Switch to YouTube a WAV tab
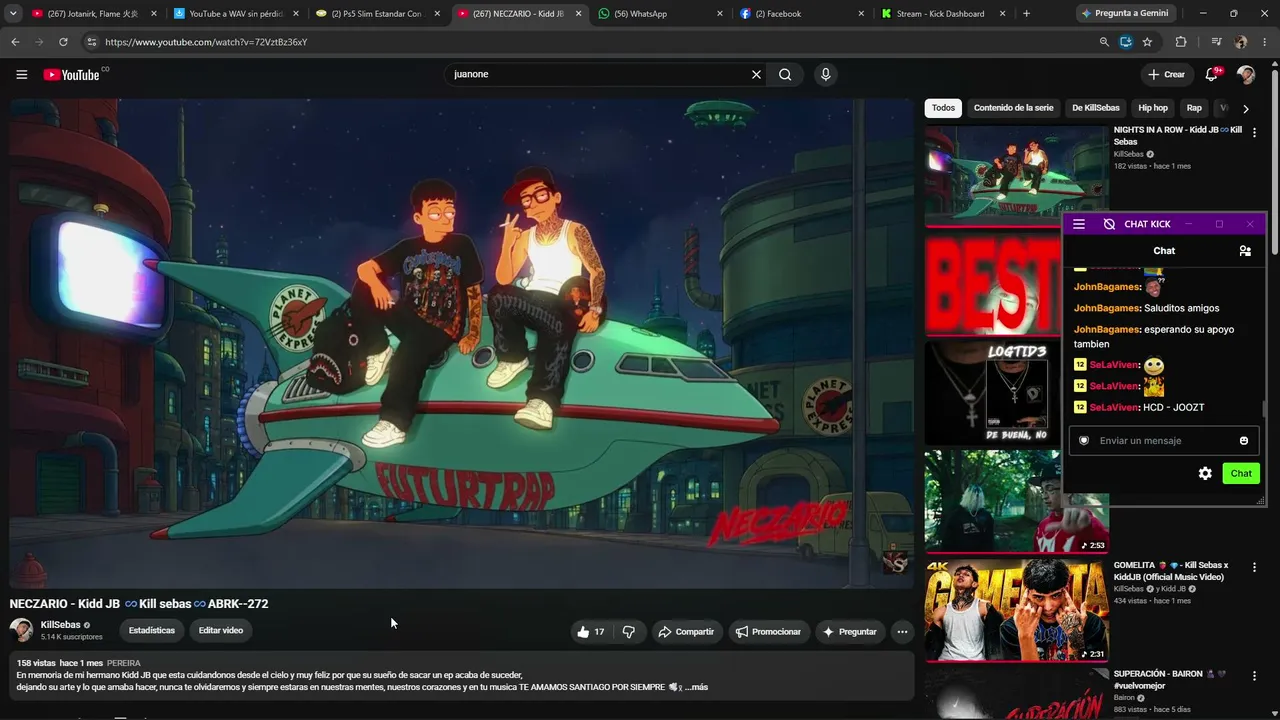 click(x=236, y=14)
